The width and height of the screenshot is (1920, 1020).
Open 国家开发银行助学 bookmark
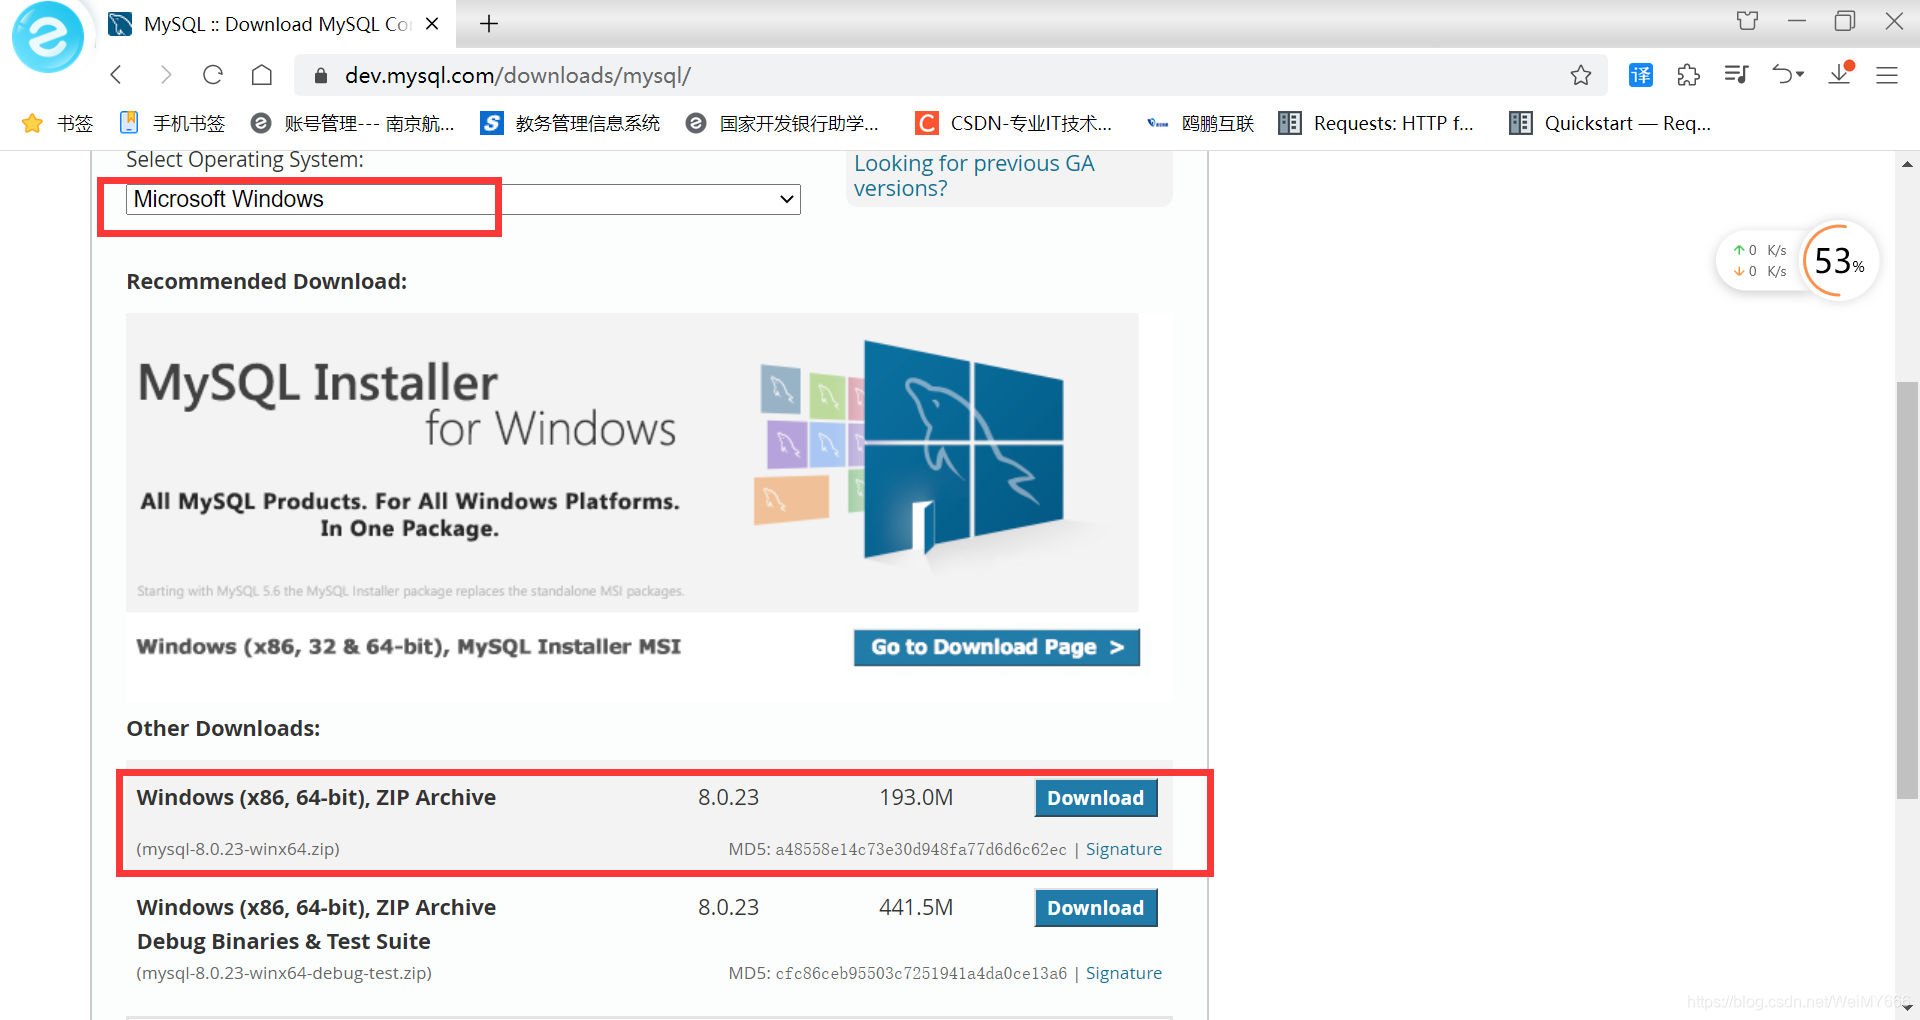coord(782,123)
